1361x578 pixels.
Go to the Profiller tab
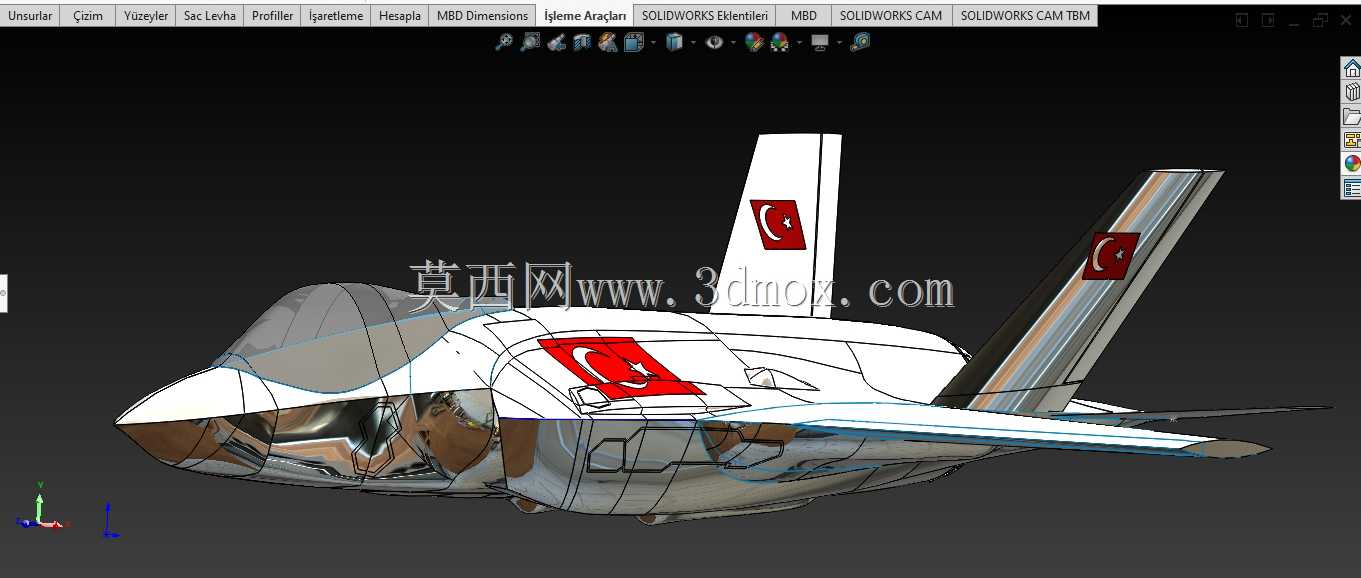[273, 16]
